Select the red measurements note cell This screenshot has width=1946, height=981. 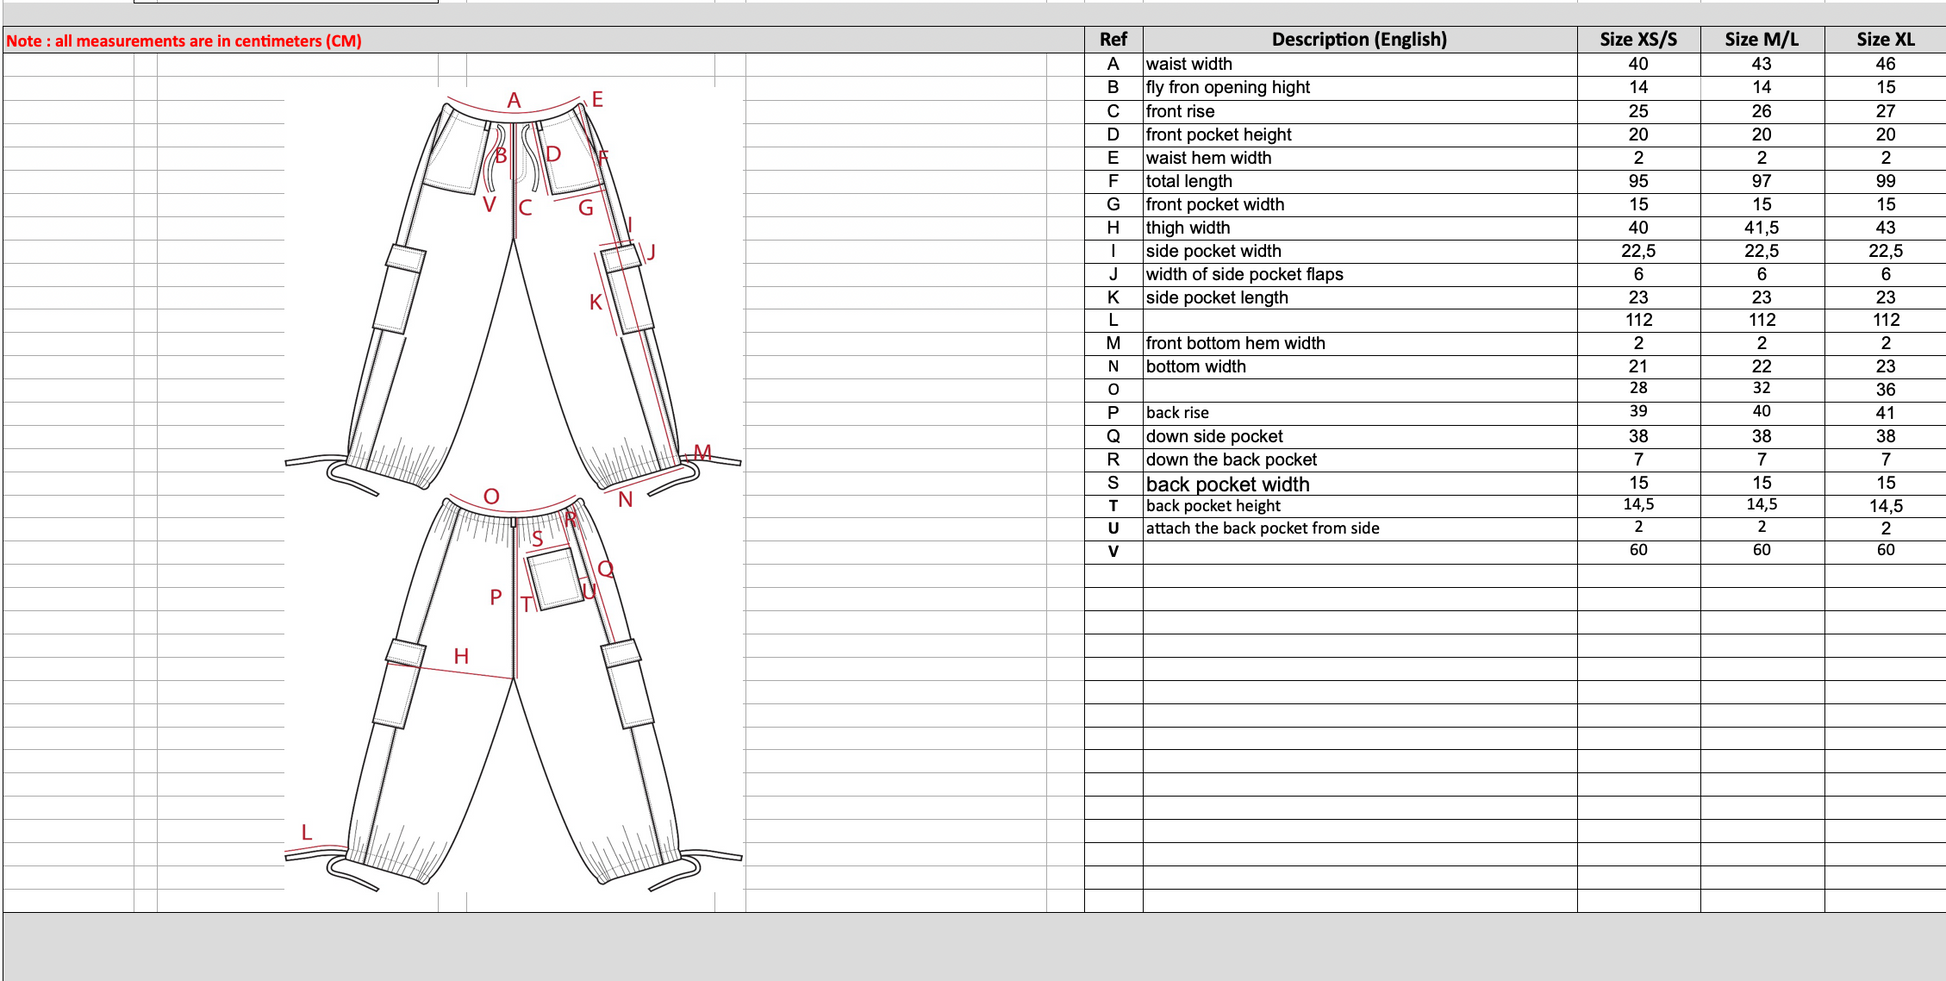click(184, 41)
